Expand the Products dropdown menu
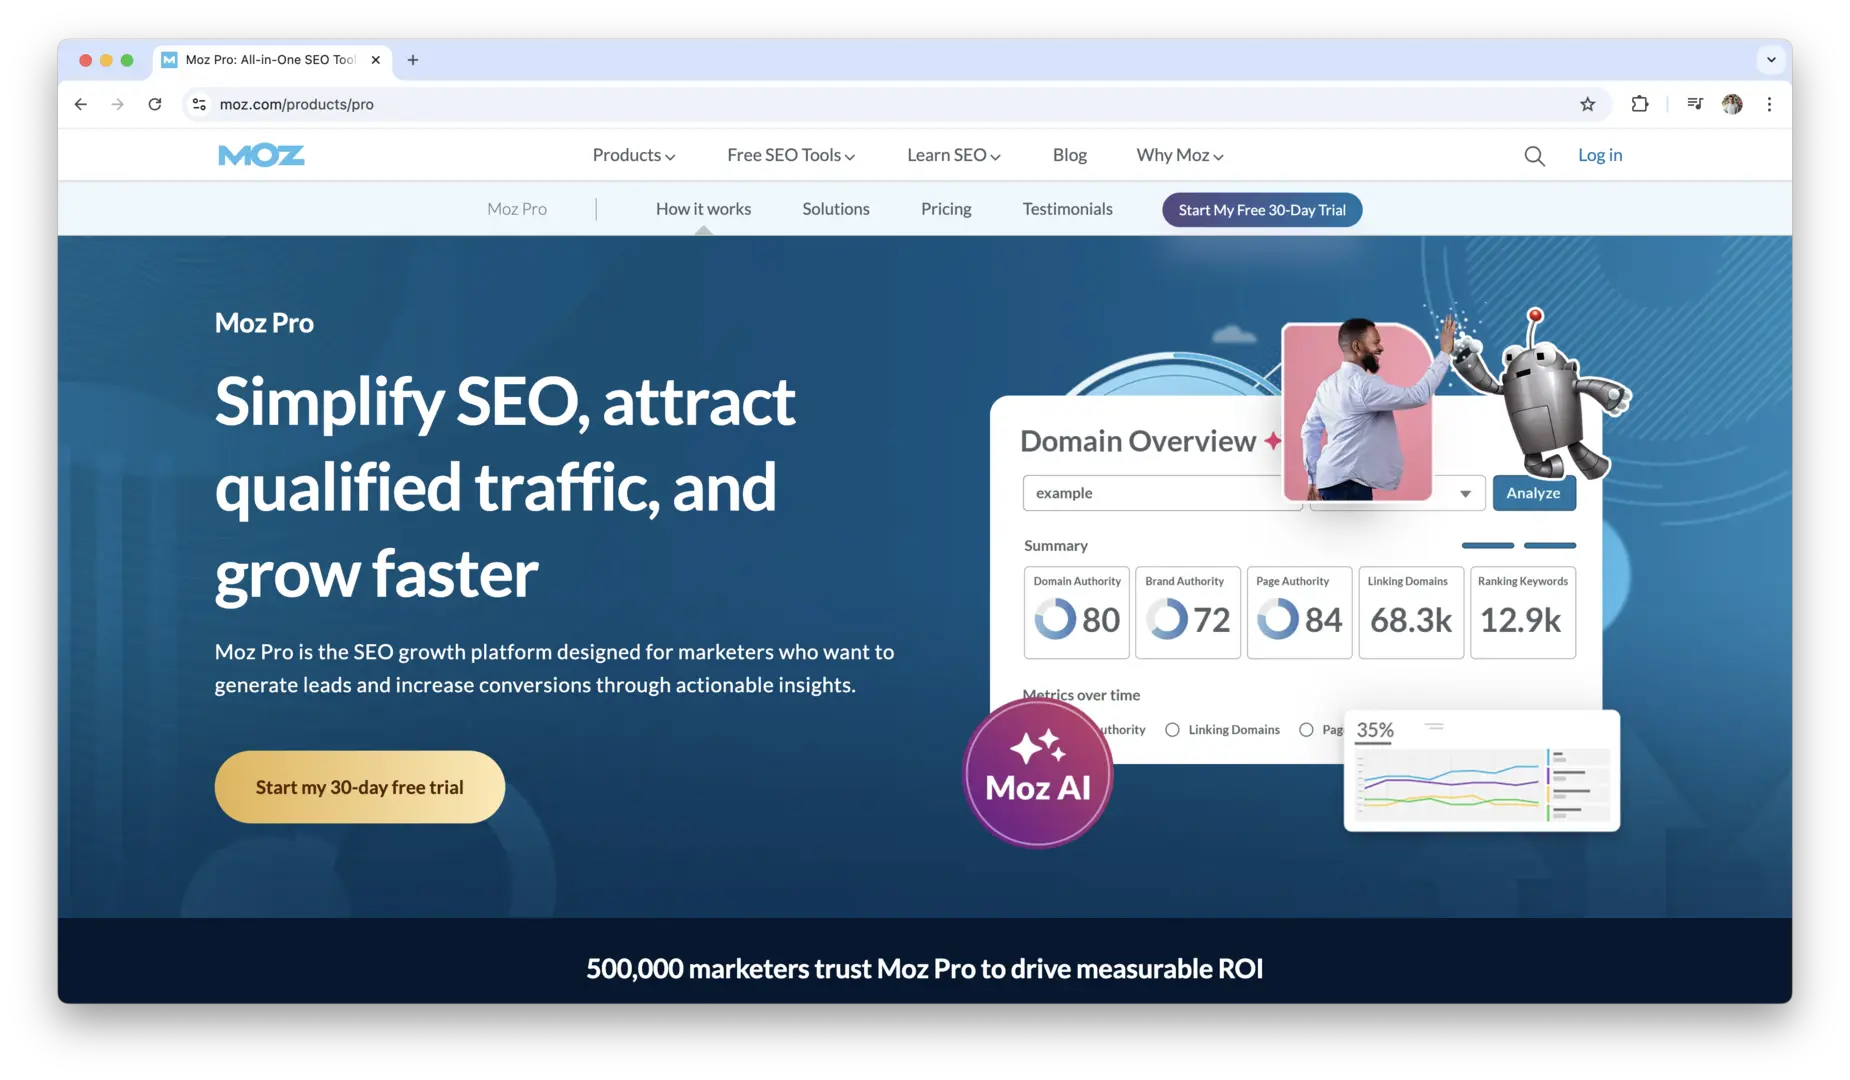Screen dimensions: 1850x1080 tap(634, 155)
